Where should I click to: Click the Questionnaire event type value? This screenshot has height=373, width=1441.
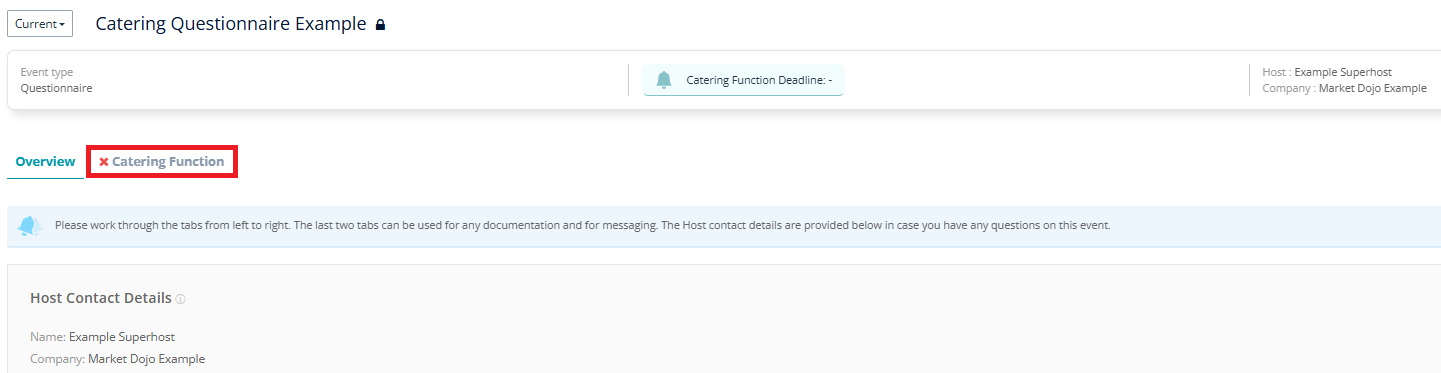click(57, 88)
